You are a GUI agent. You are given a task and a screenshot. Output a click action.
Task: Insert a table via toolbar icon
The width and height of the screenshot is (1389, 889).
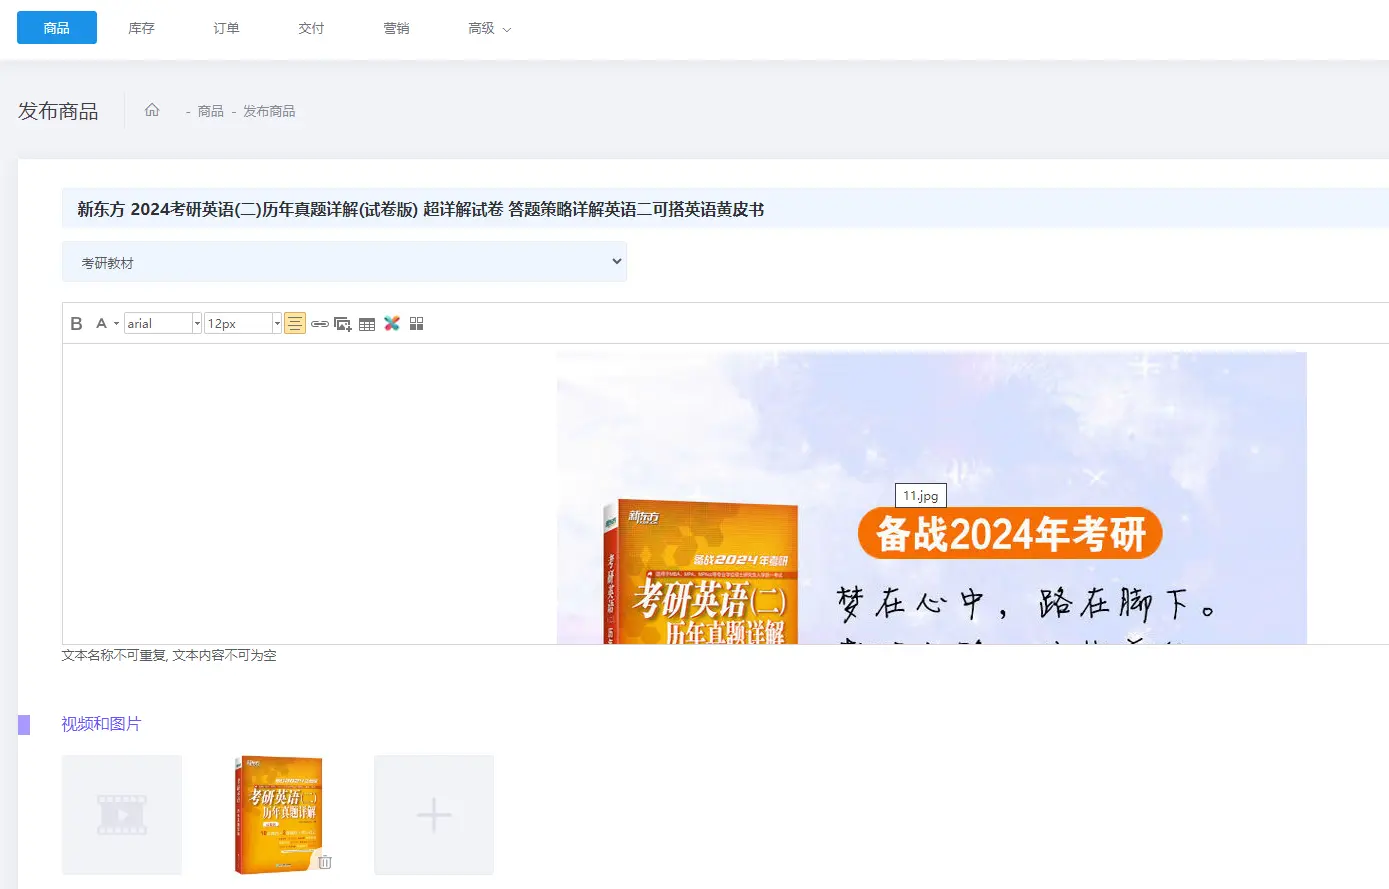pyautogui.click(x=367, y=324)
